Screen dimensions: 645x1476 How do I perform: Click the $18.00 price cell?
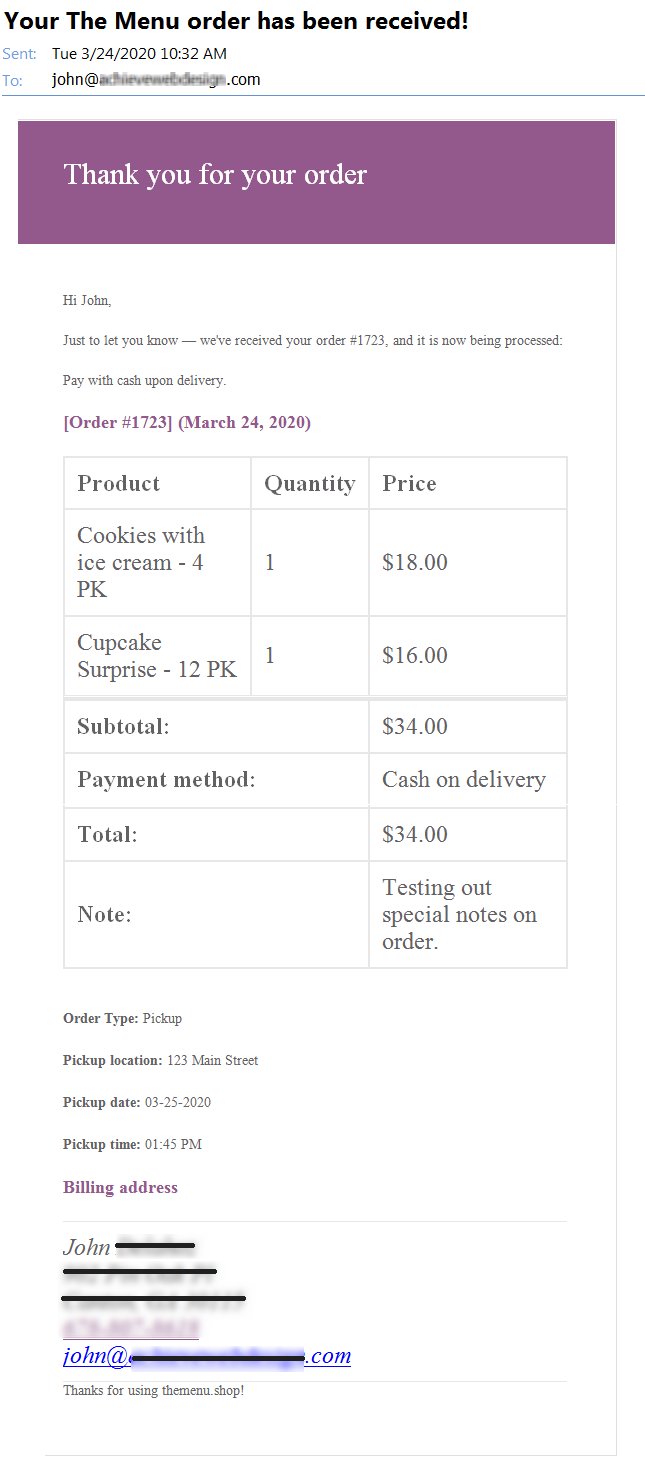click(x=468, y=562)
